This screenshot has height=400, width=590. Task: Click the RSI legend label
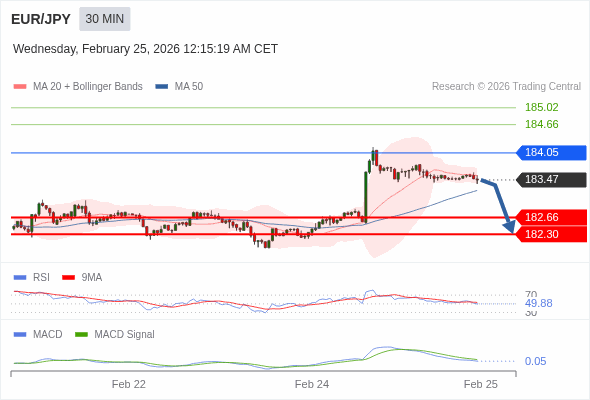(x=41, y=278)
